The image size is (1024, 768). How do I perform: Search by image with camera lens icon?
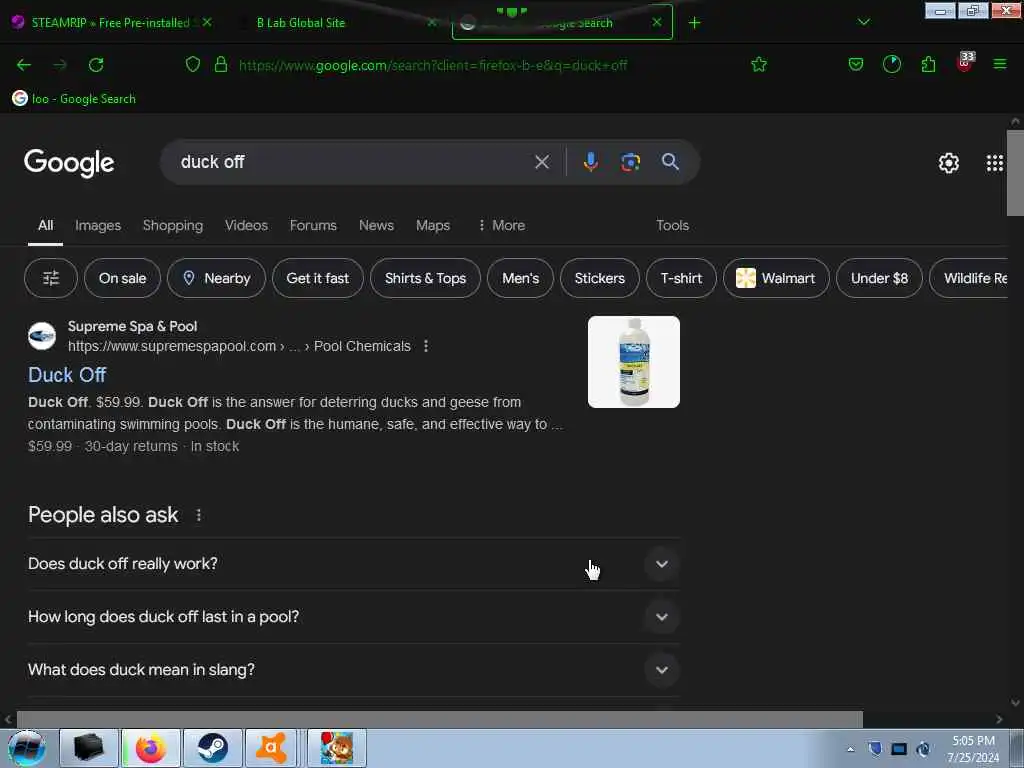[630, 162]
